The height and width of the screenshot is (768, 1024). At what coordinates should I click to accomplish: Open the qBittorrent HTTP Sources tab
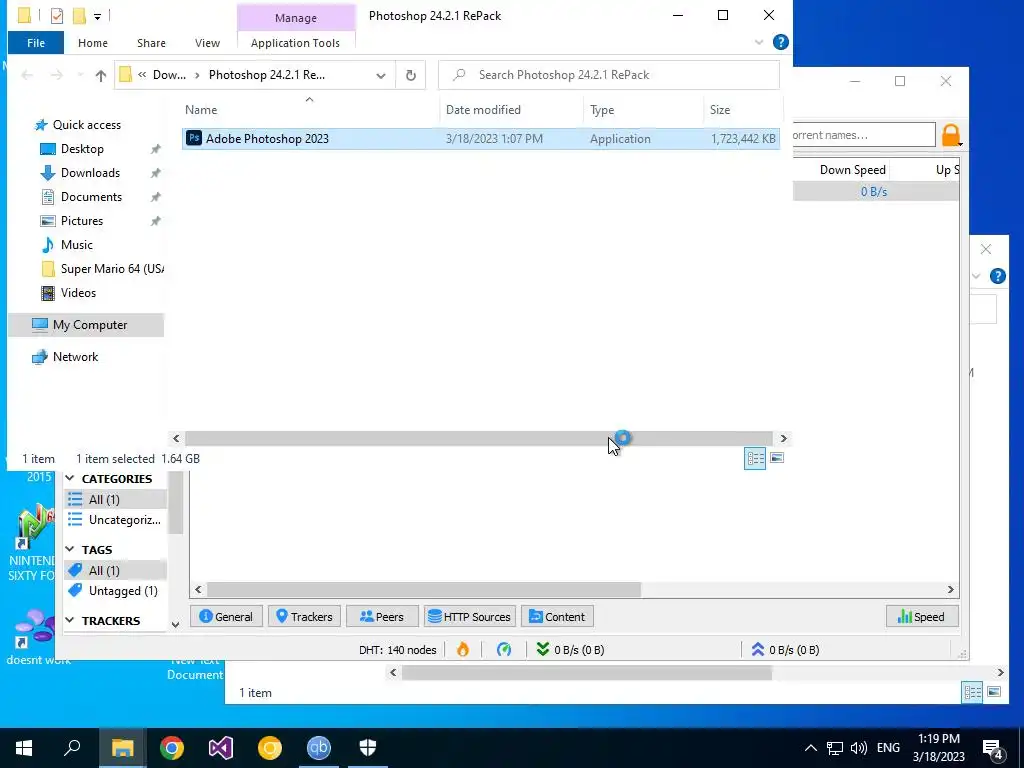point(470,616)
